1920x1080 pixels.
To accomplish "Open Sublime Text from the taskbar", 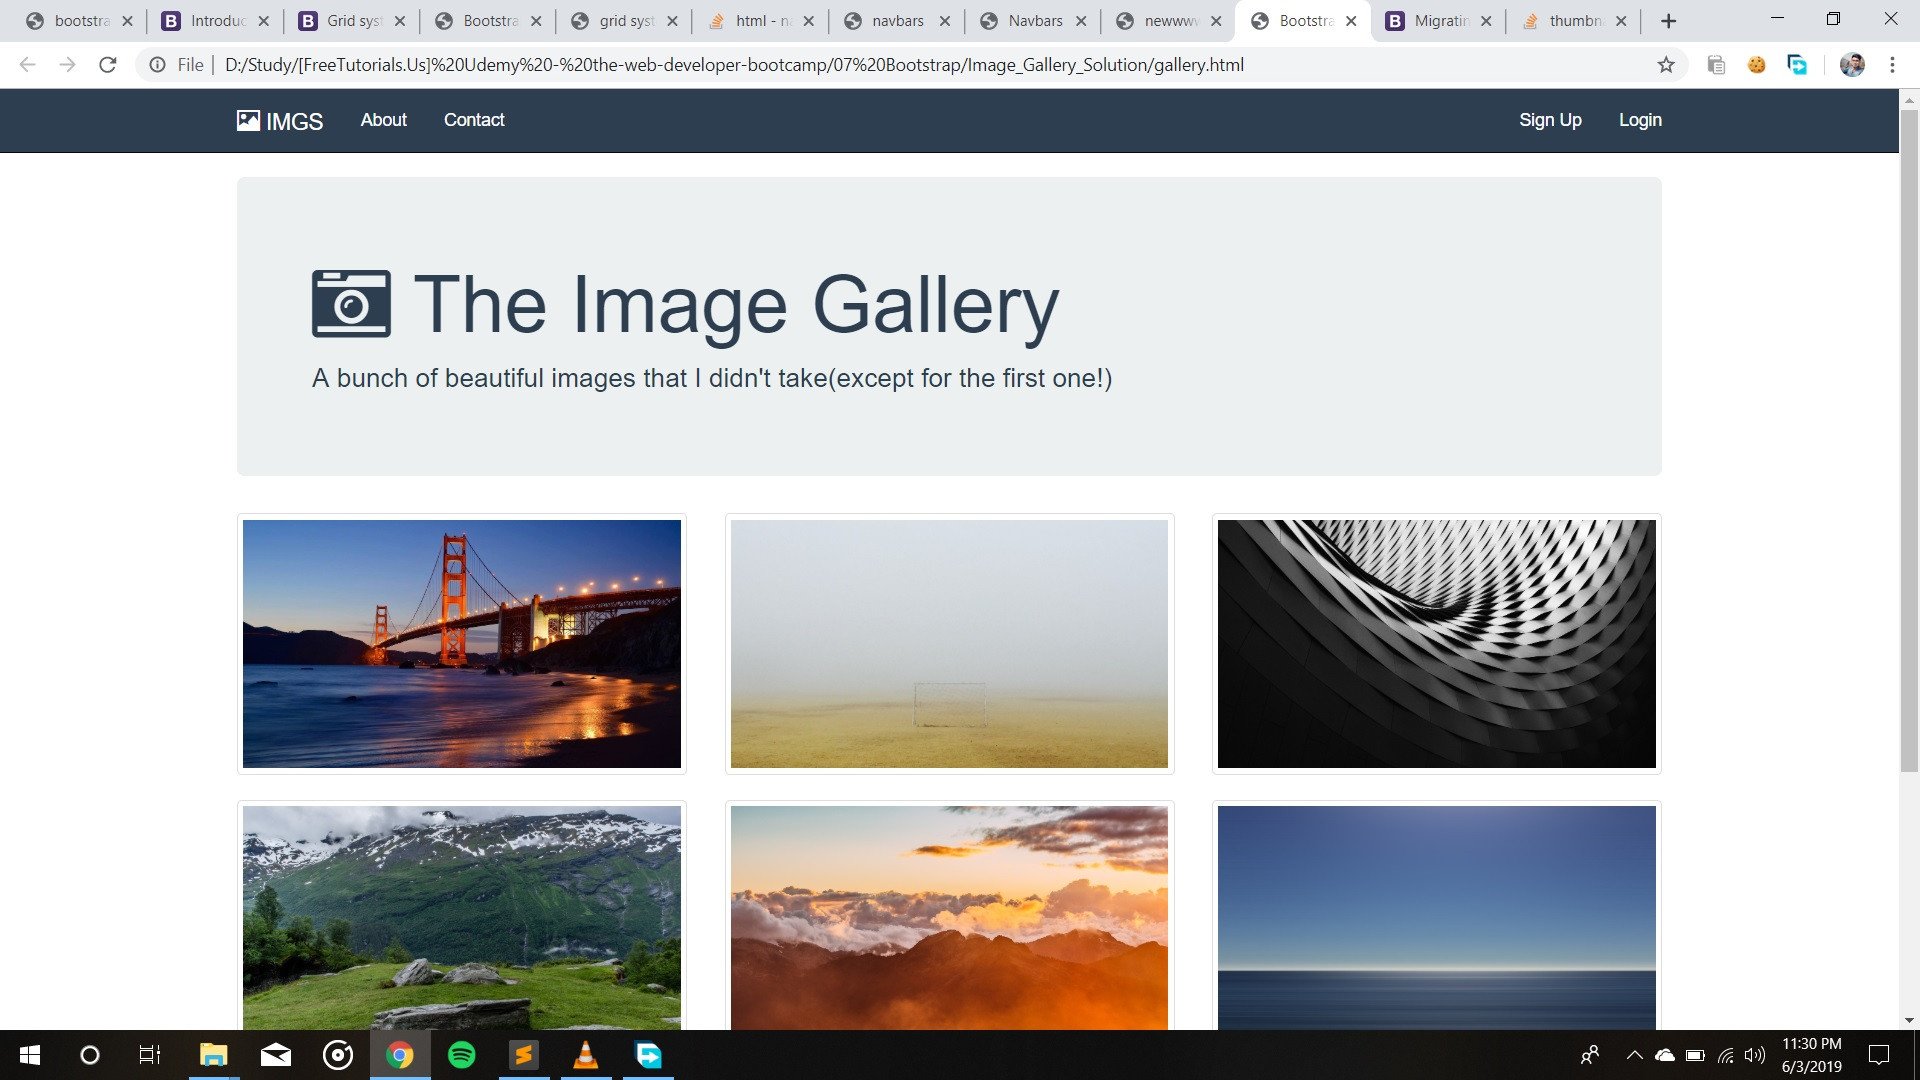I will 524,1055.
